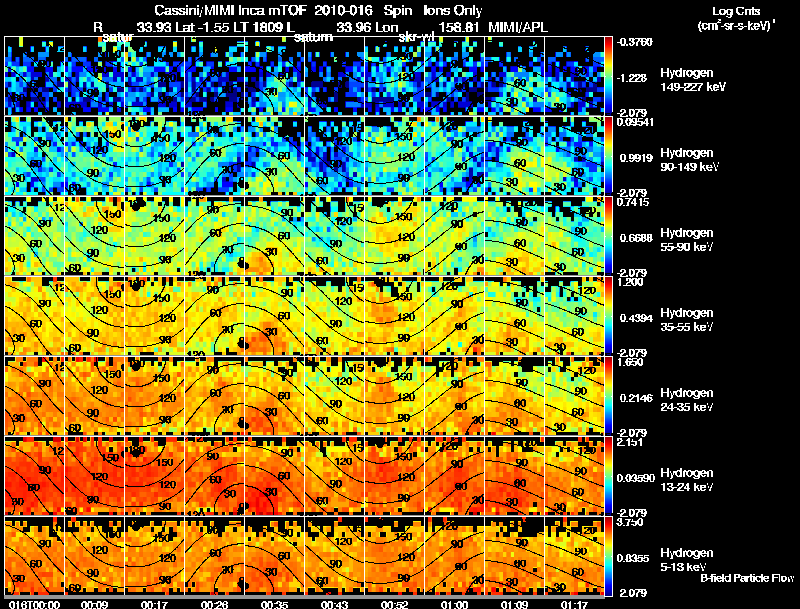The width and height of the screenshot is (800, 609).
Task: Open the 55-90 keV map at 00:35
Action: click(274, 236)
